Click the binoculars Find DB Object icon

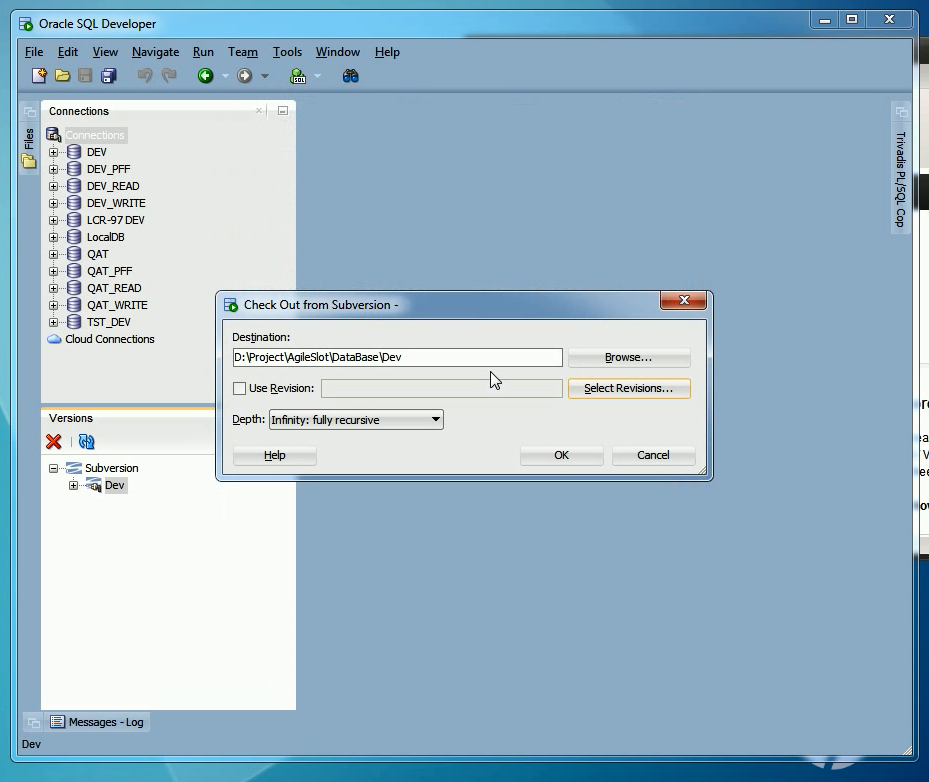351,76
